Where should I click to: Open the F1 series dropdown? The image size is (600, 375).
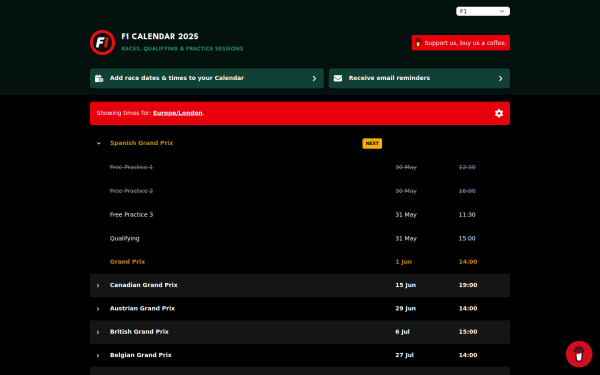click(483, 11)
